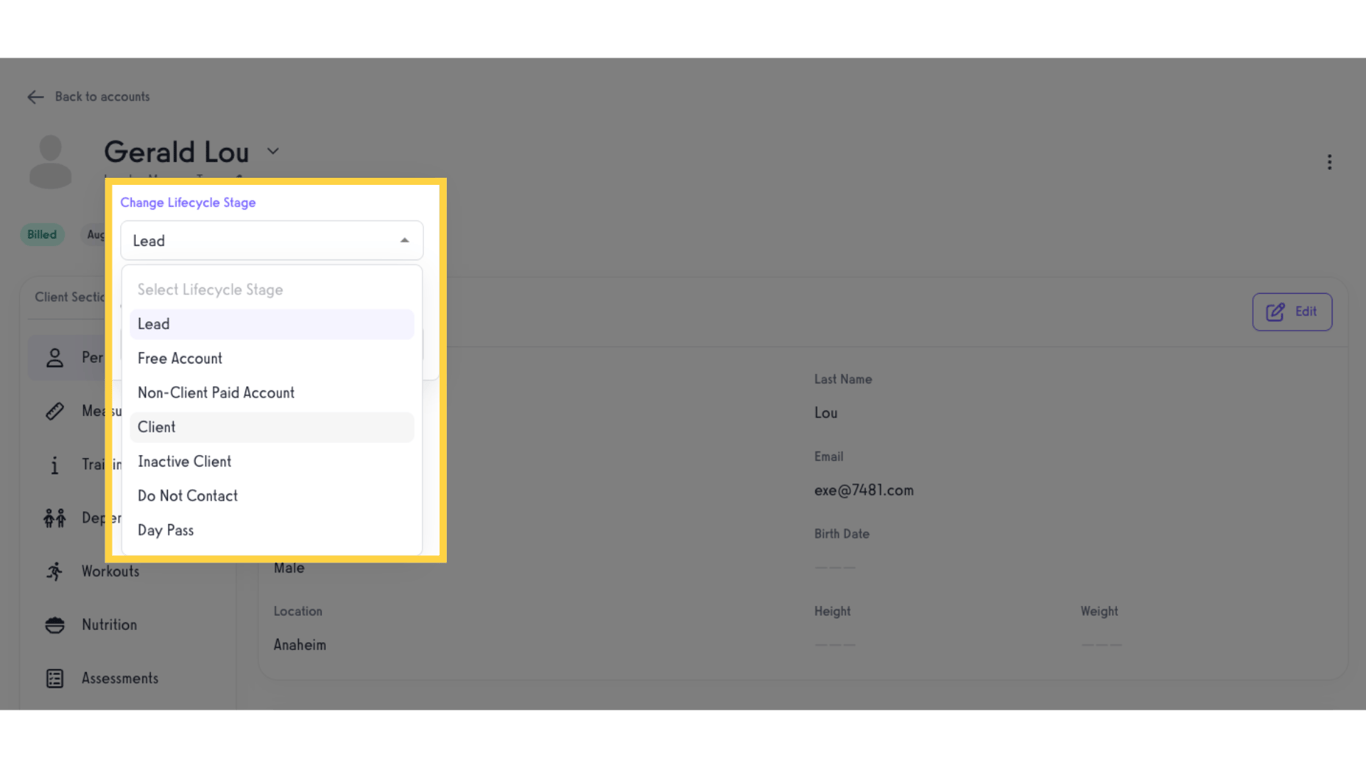Click the Measurements ruler icon
The image size is (1366, 768).
point(55,410)
